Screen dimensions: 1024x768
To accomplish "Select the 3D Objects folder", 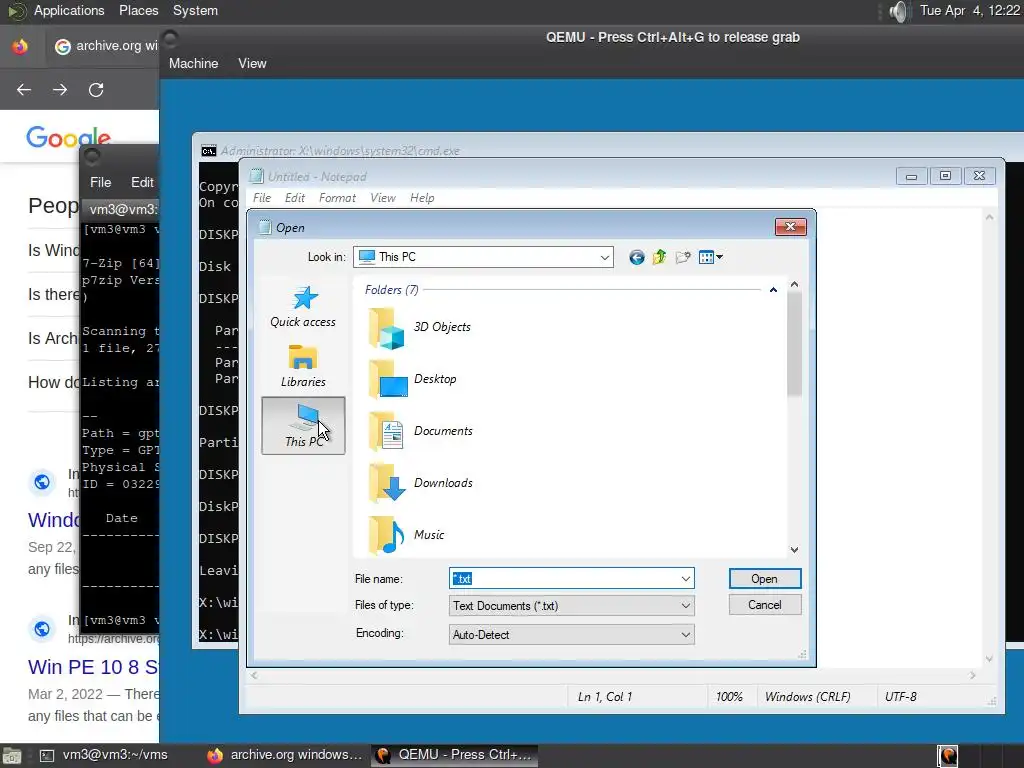I will (419, 327).
